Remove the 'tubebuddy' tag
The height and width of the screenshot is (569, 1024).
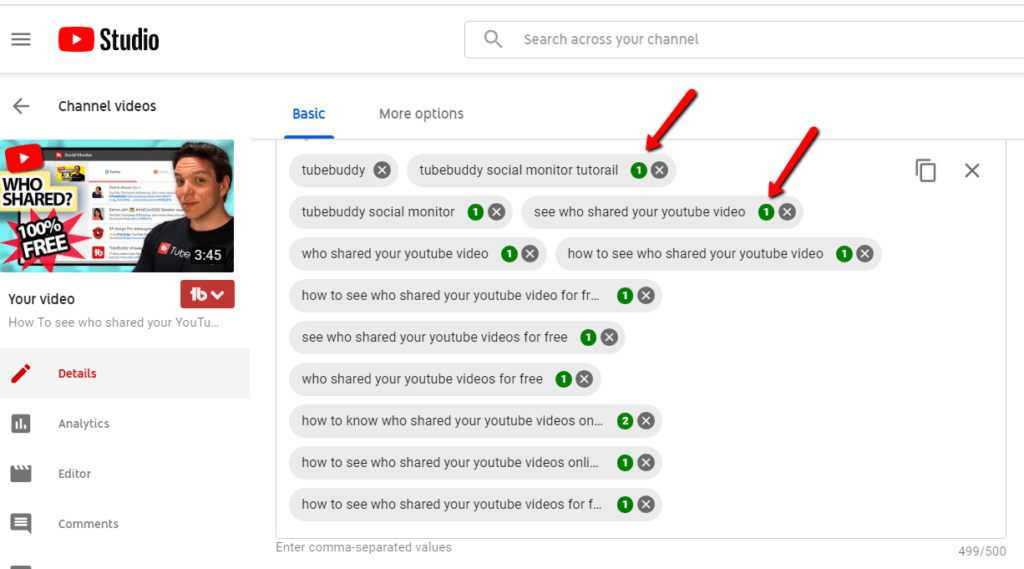tap(382, 170)
